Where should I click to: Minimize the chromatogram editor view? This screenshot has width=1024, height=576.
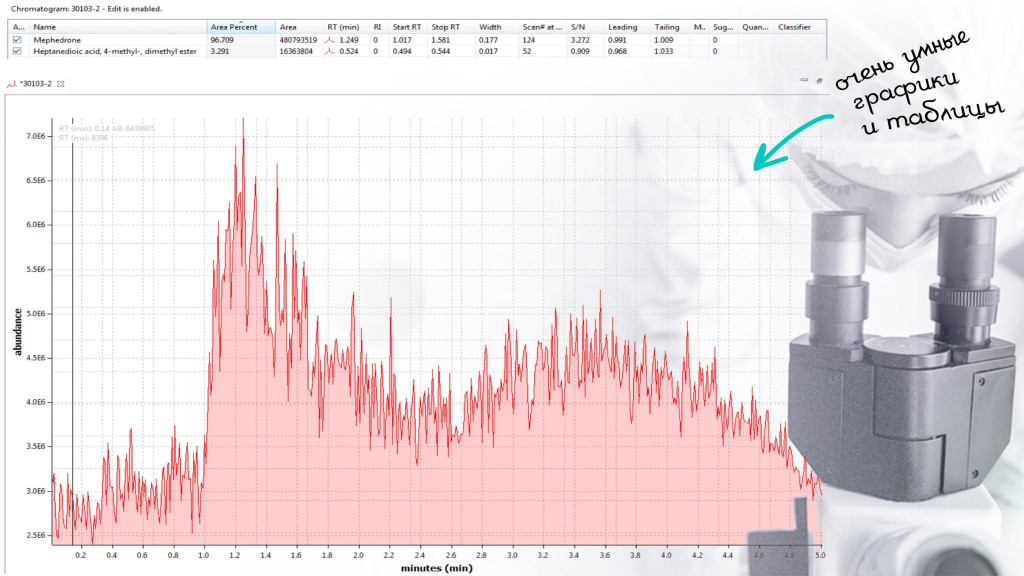coord(805,80)
